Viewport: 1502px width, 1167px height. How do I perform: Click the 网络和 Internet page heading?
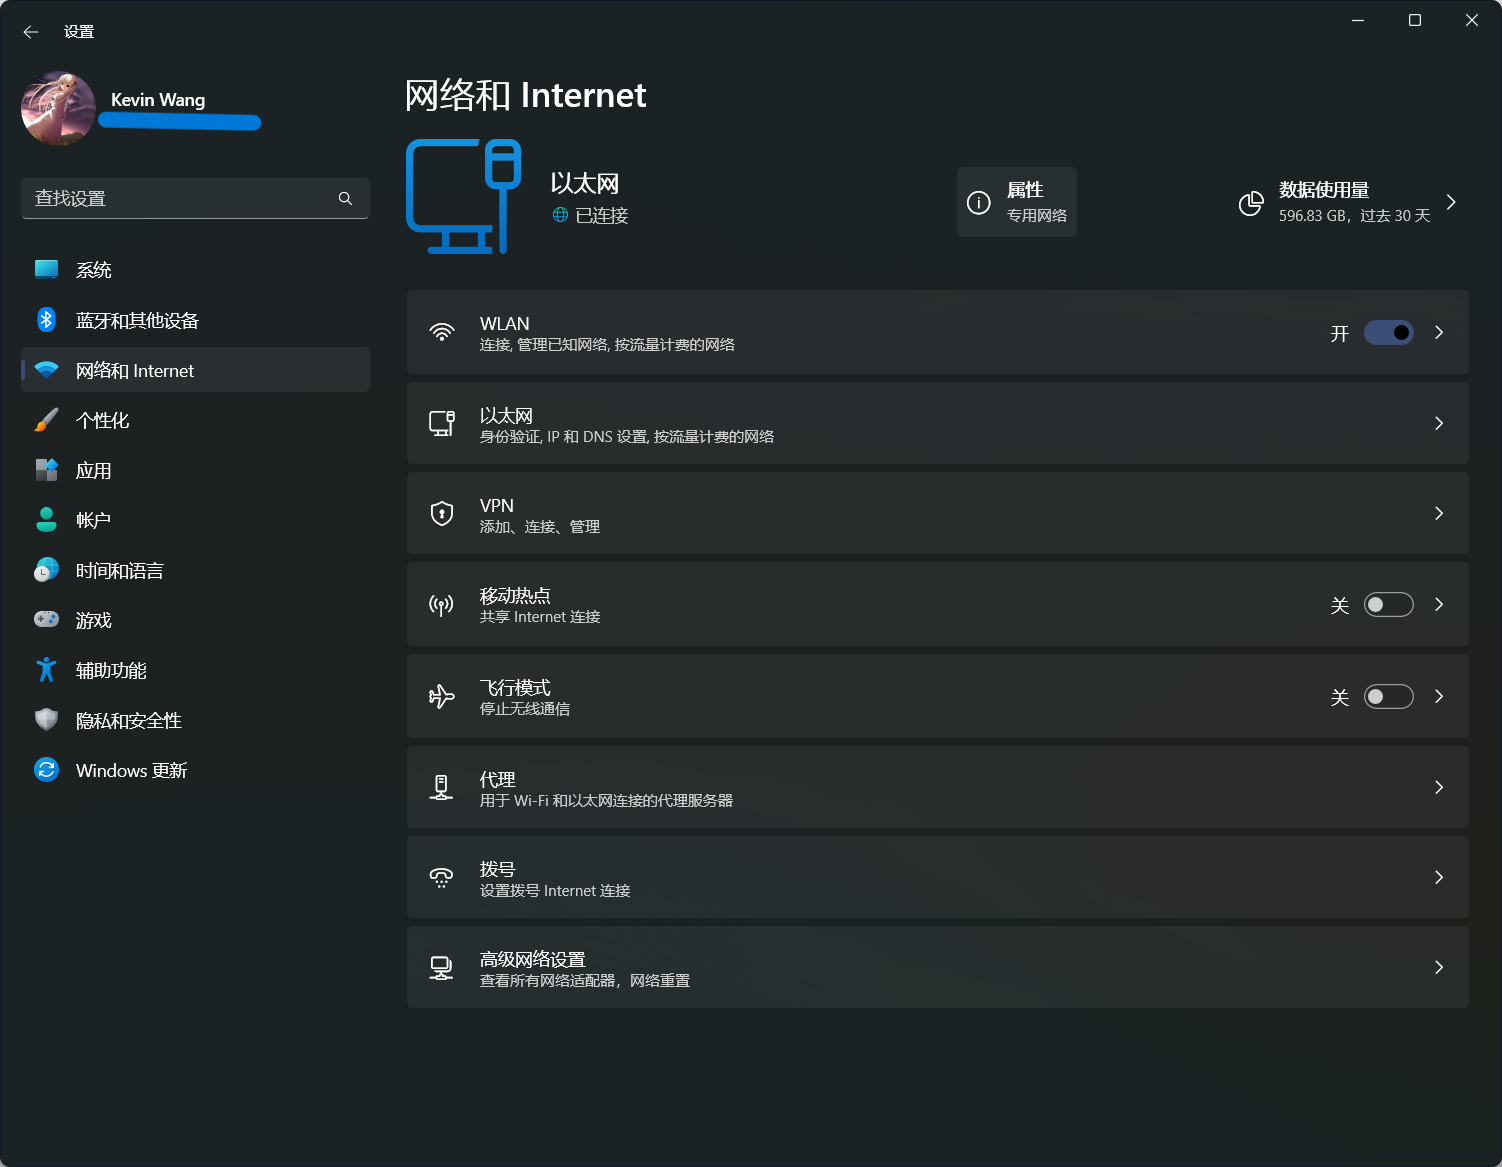coord(526,95)
